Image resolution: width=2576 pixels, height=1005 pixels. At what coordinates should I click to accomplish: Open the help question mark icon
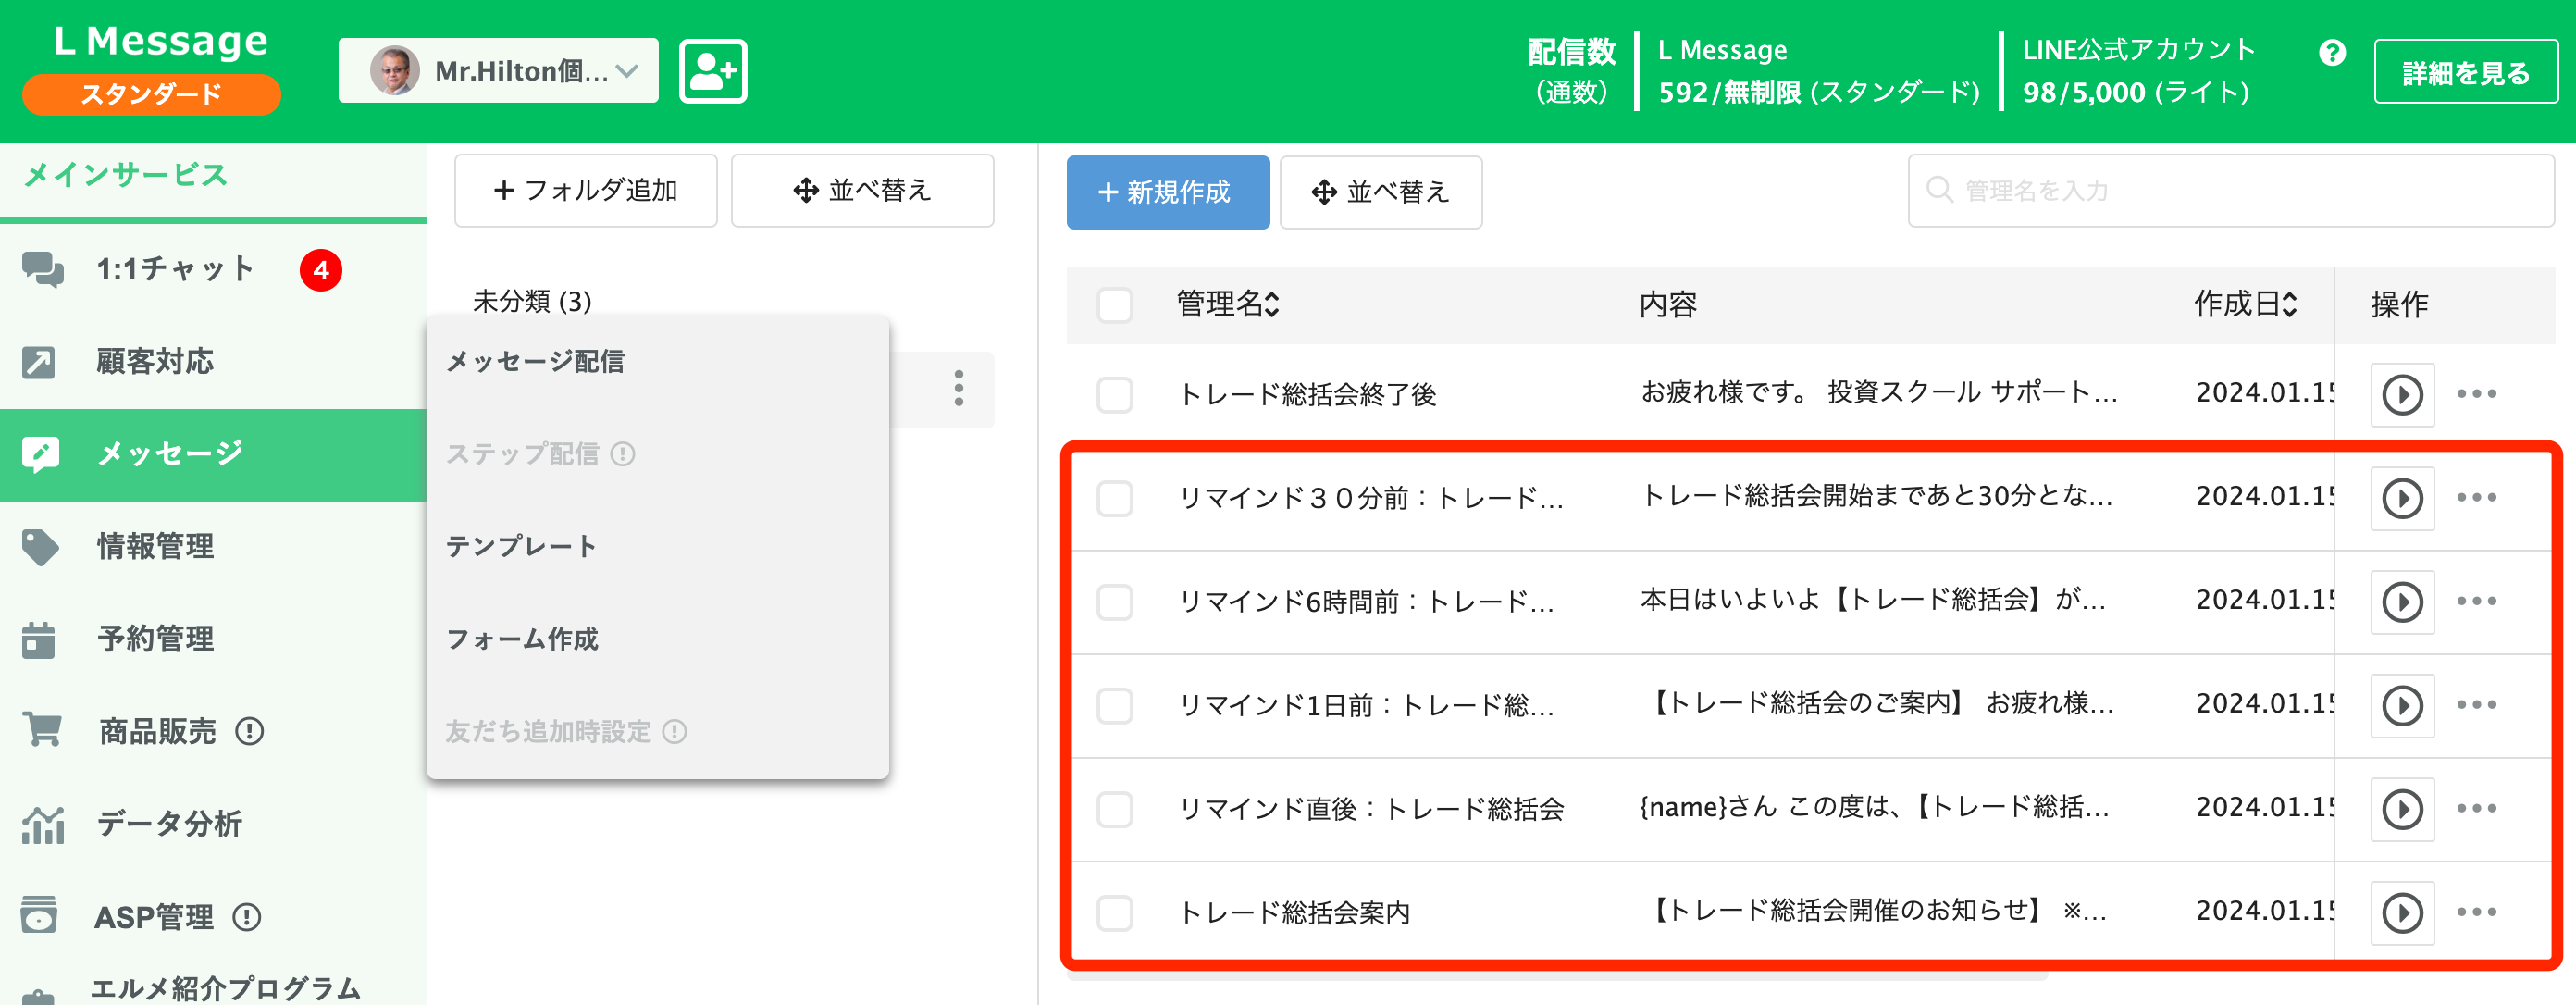tap(2332, 55)
